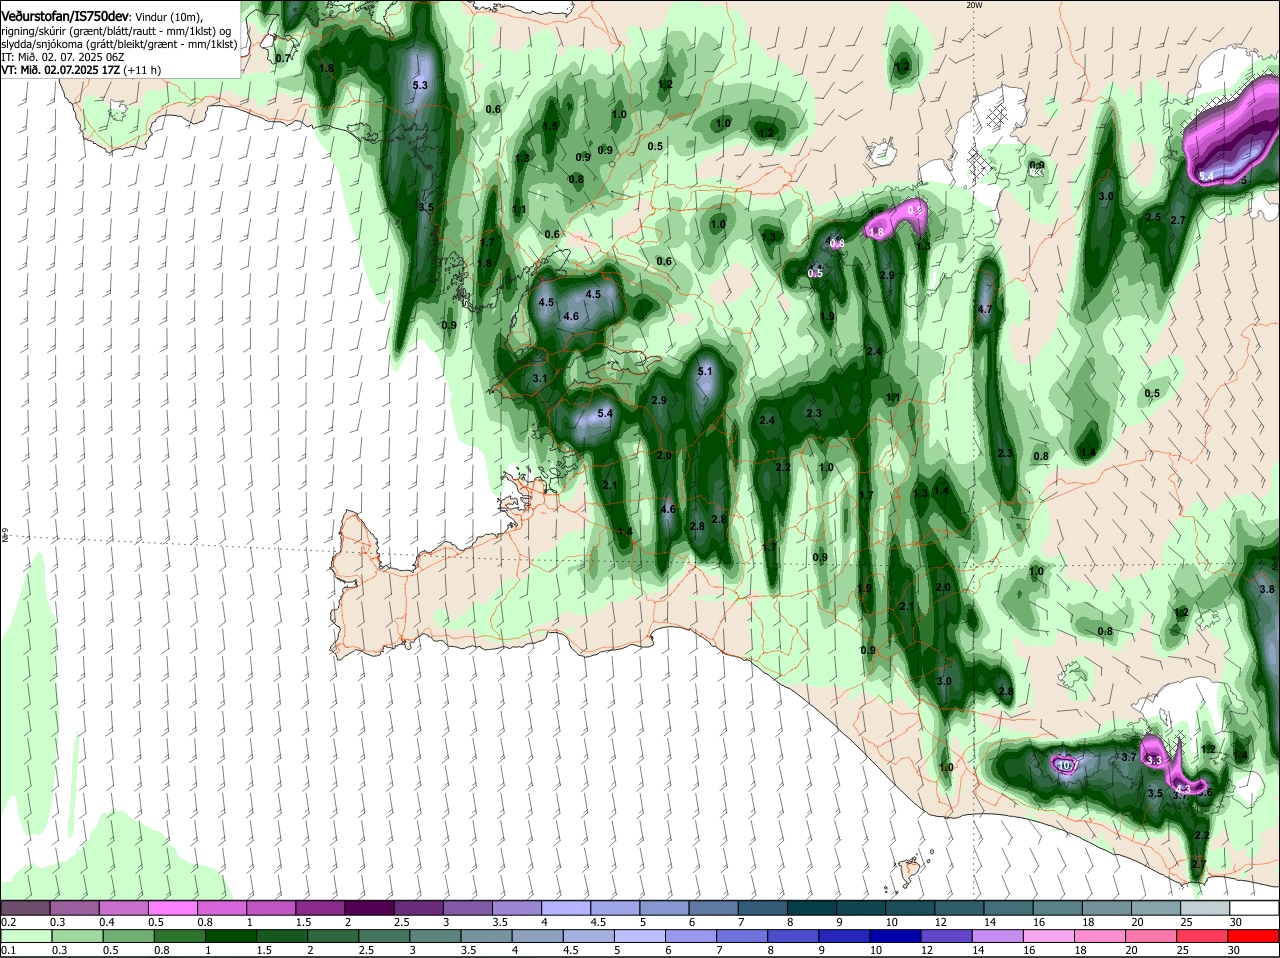Screen dimensions: 1280x958
Task: Select the rain legend swatch for 2–2.5 mm
Action: pyautogui.click(x=332, y=936)
